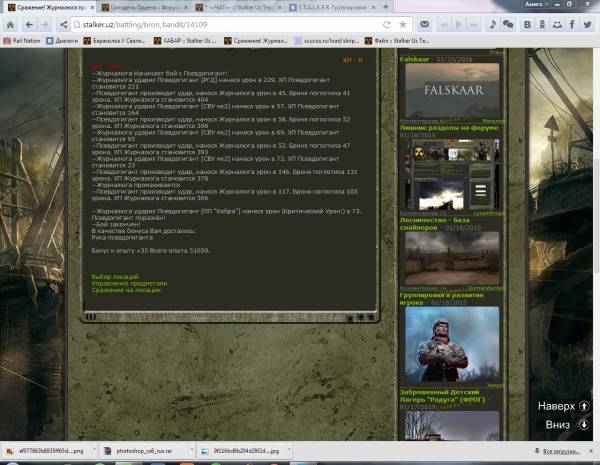
Task: Switch to the 'ЧАТ' Stalker Uz tab
Action: [239, 7]
